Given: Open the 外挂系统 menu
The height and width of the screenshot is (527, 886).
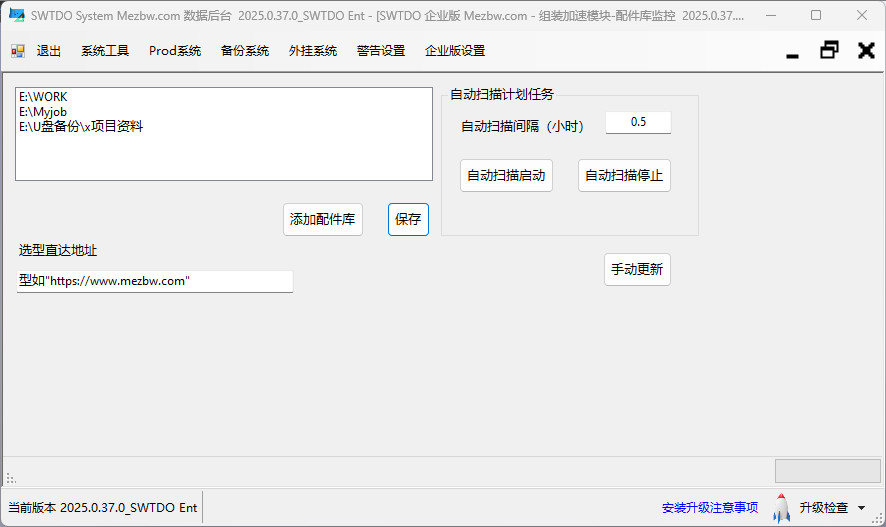Looking at the screenshot, I should (x=313, y=51).
